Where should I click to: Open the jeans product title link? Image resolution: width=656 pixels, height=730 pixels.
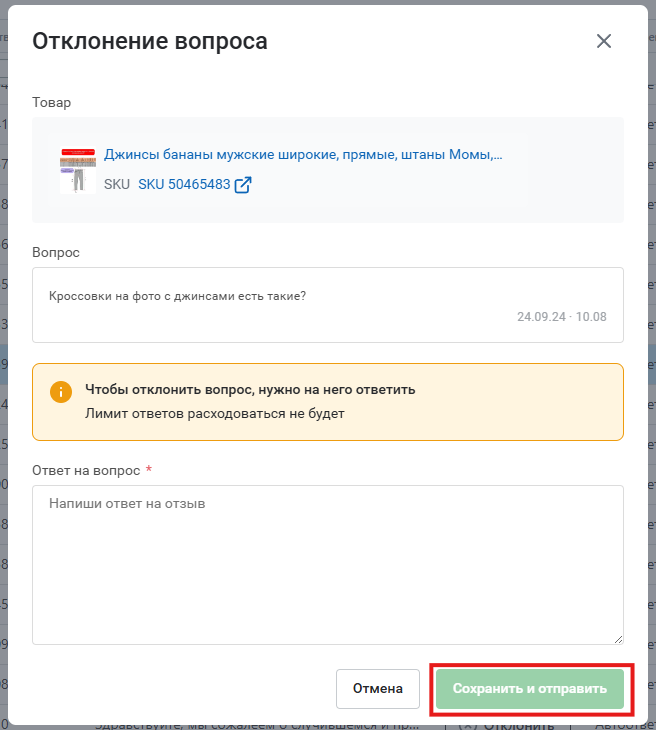tap(303, 155)
